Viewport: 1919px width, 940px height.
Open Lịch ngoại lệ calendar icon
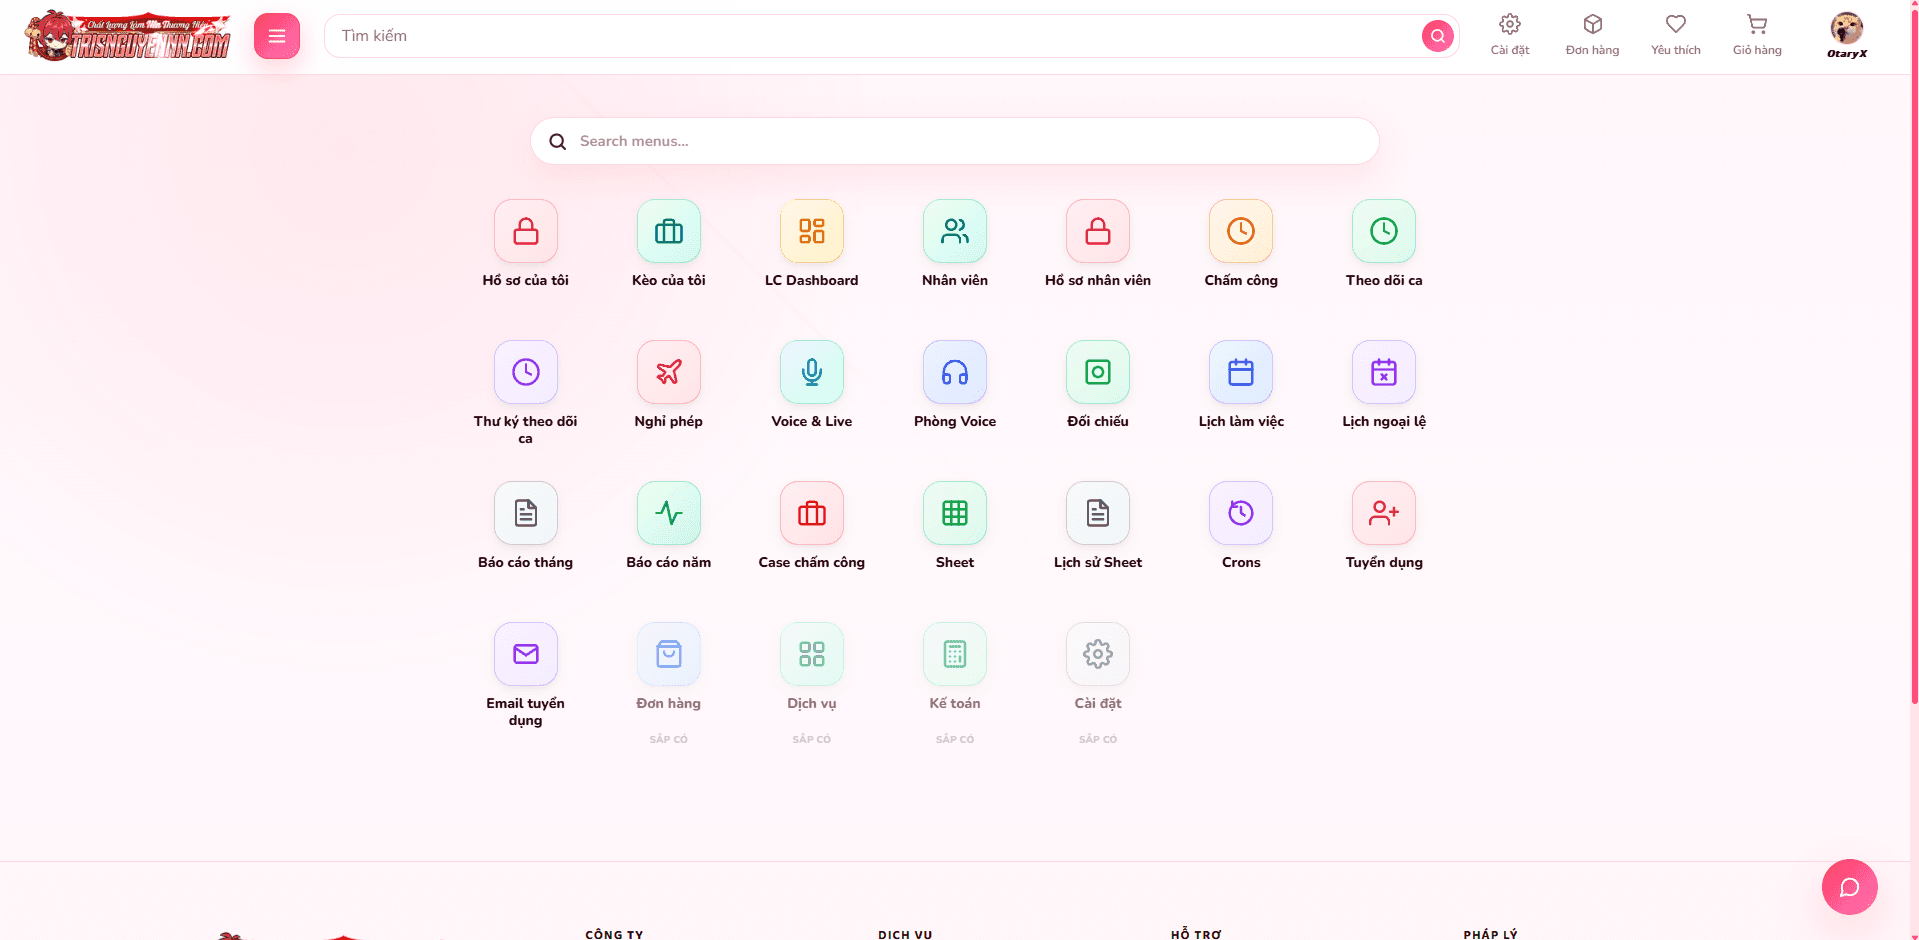(1384, 372)
